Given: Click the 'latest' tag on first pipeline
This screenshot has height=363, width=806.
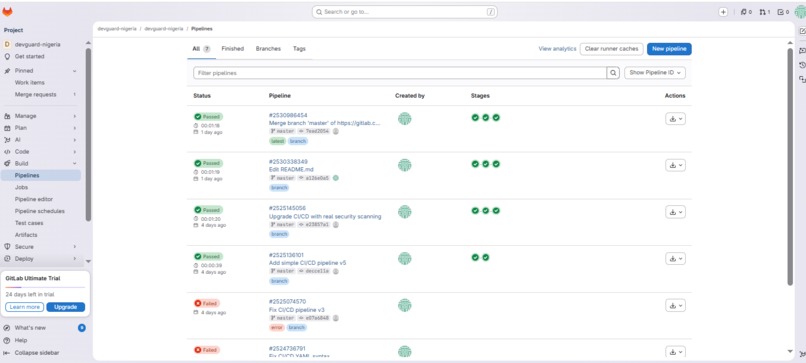Looking at the screenshot, I should (x=278, y=141).
